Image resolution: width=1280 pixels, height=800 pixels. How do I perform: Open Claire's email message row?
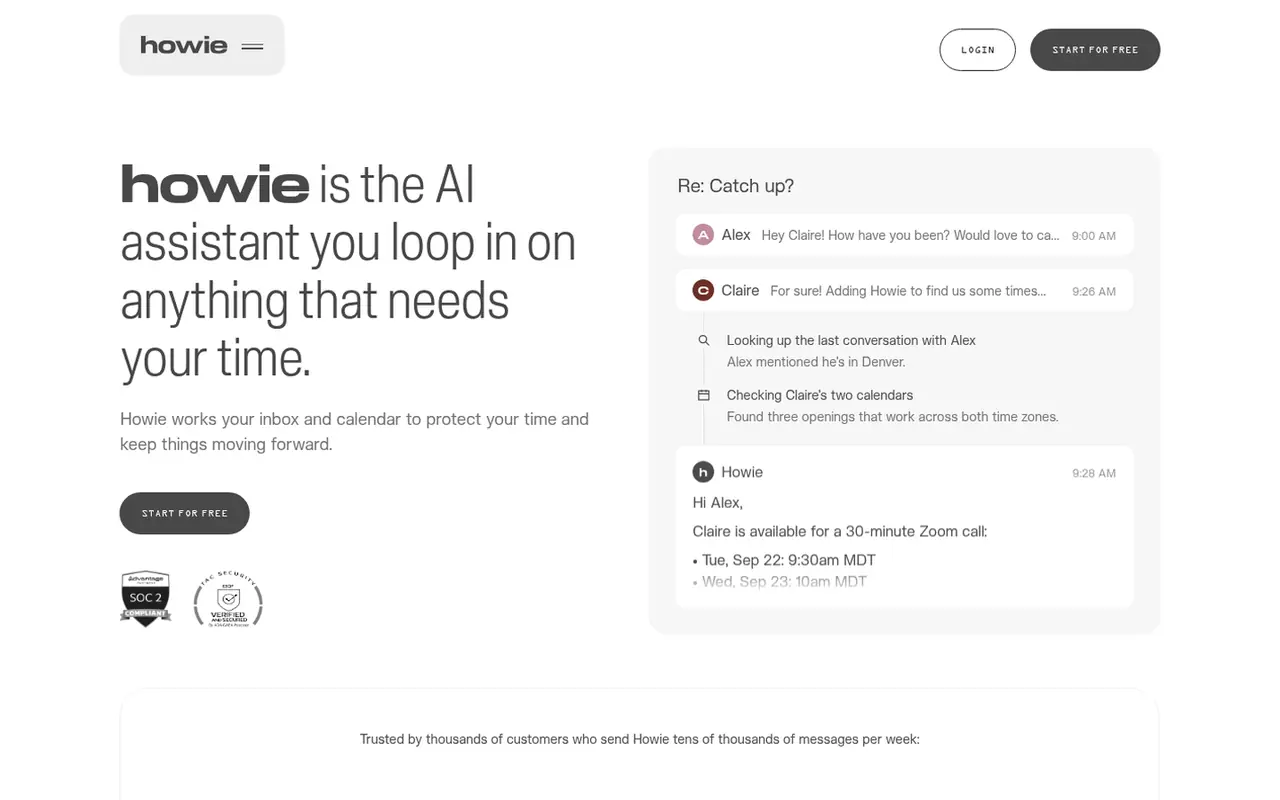905,290
